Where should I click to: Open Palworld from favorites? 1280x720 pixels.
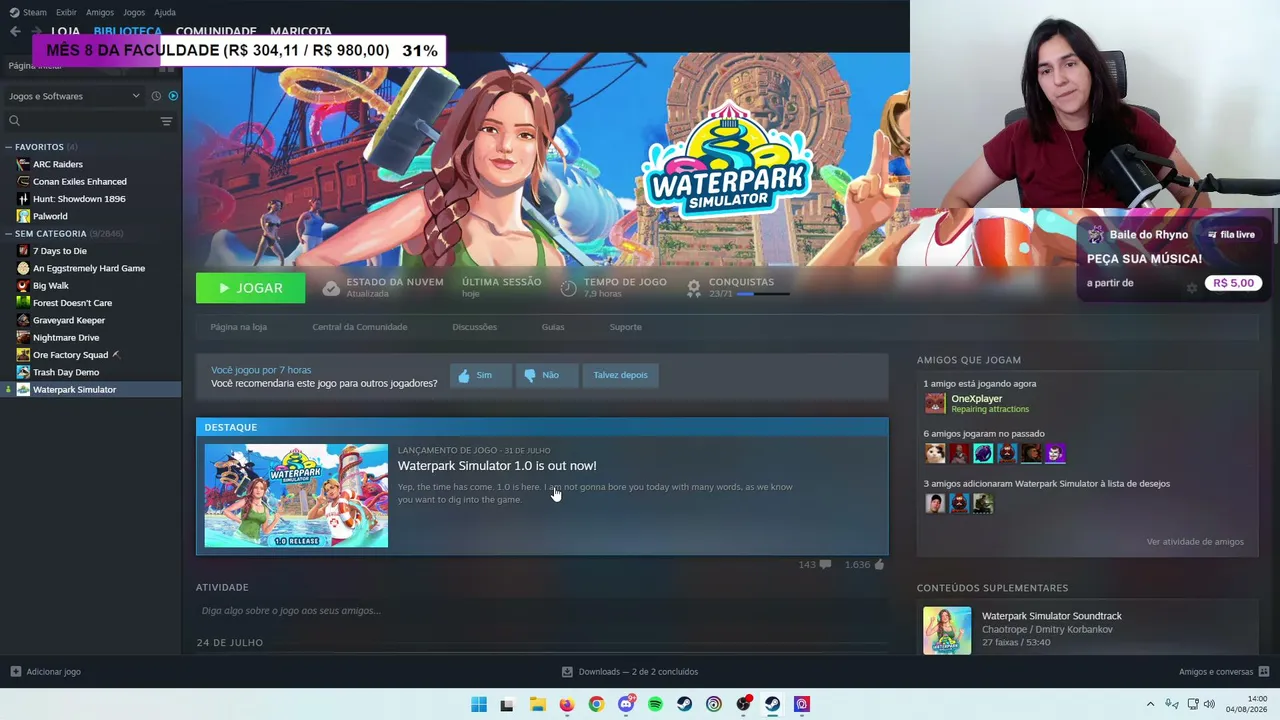(50, 216)
